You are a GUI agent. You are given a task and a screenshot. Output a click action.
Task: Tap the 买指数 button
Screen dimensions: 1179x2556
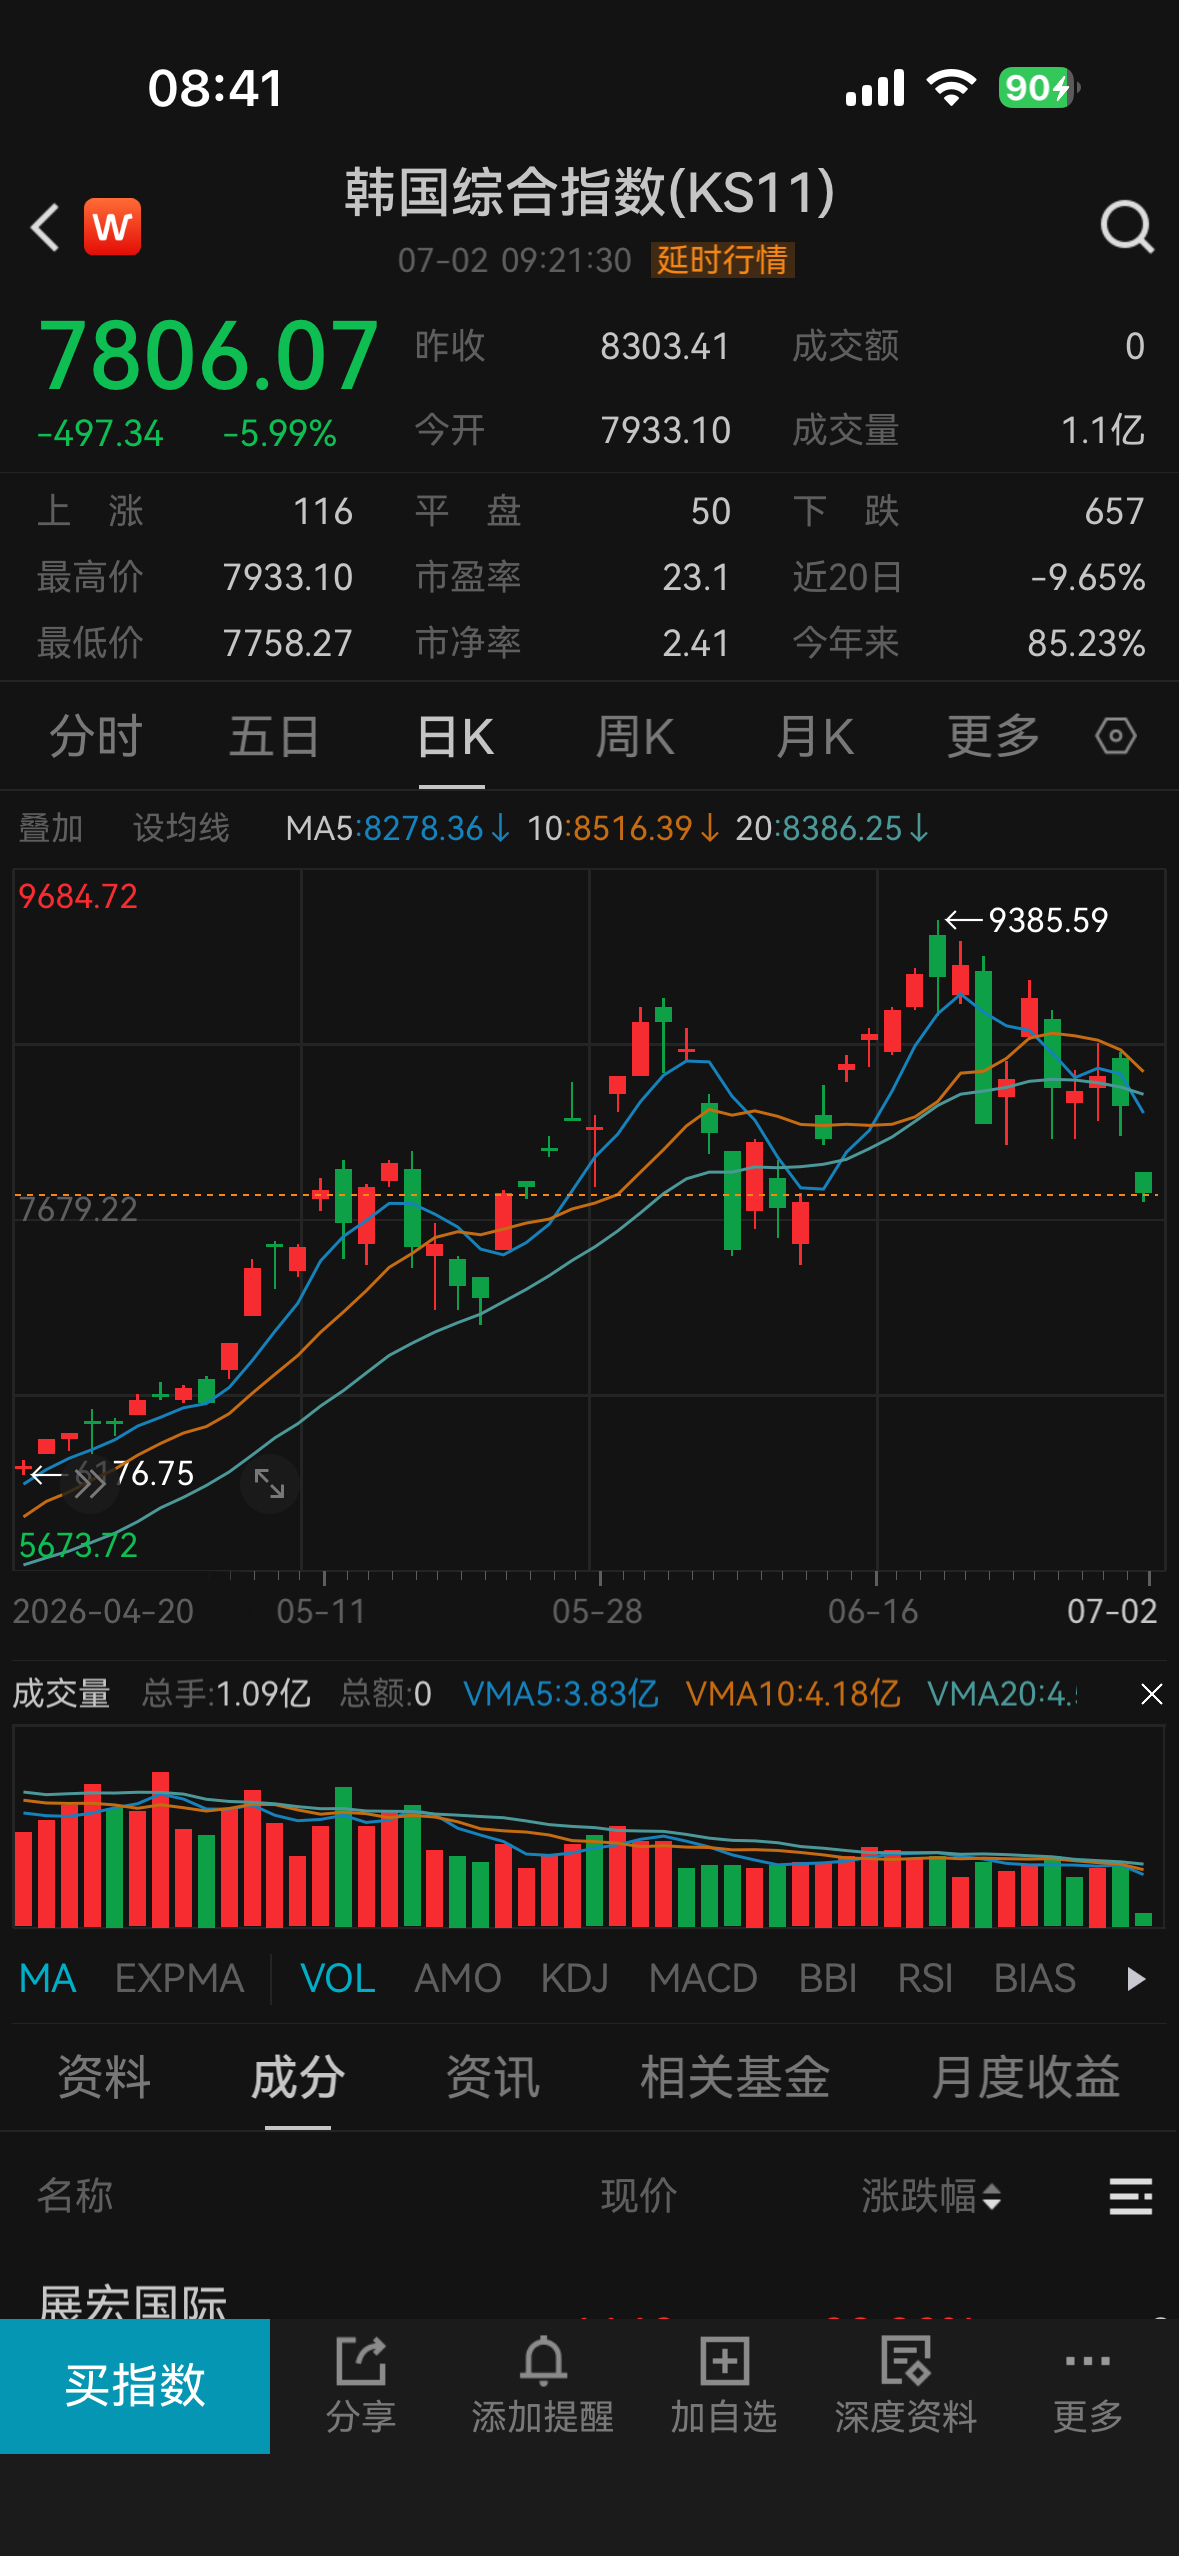[x=135, y=2386]
